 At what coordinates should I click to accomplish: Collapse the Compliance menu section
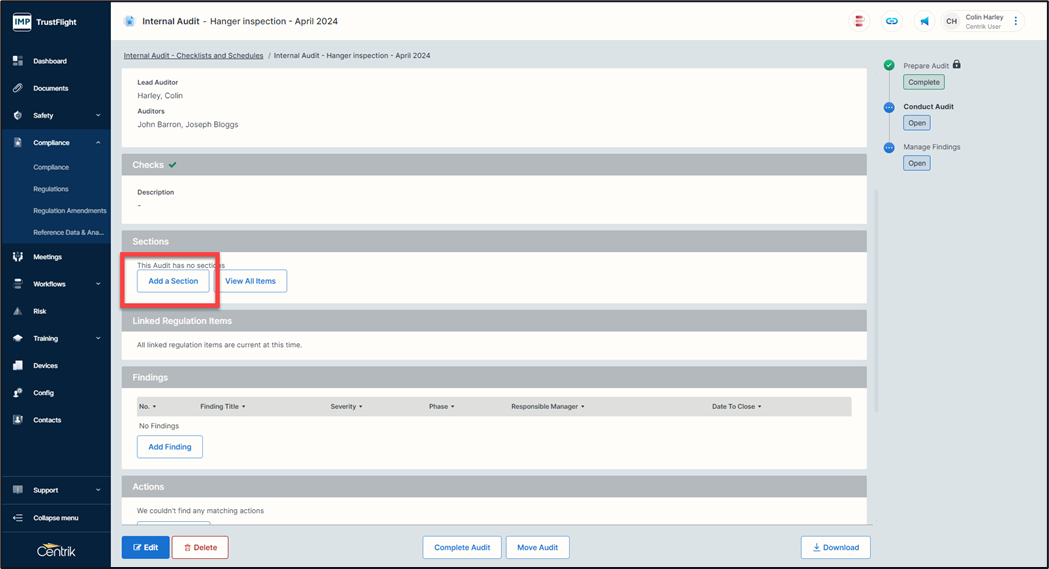click(x=98, y=143)
